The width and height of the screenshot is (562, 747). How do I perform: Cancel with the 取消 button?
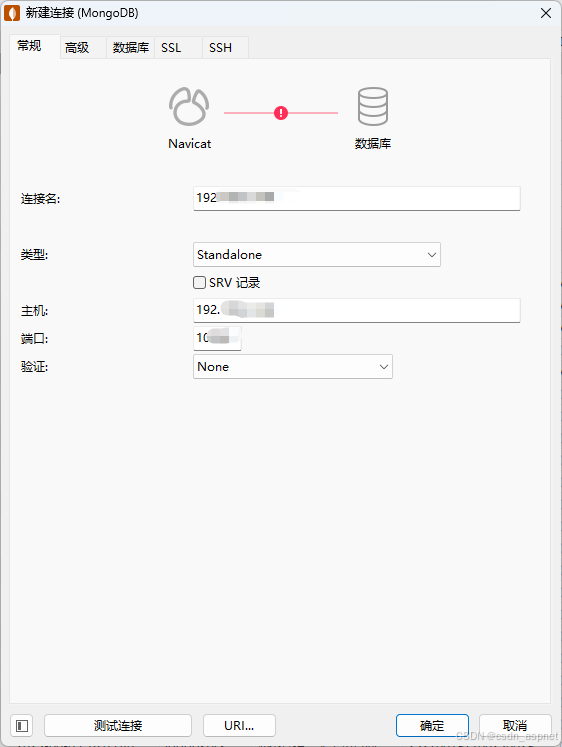point(515,726)
